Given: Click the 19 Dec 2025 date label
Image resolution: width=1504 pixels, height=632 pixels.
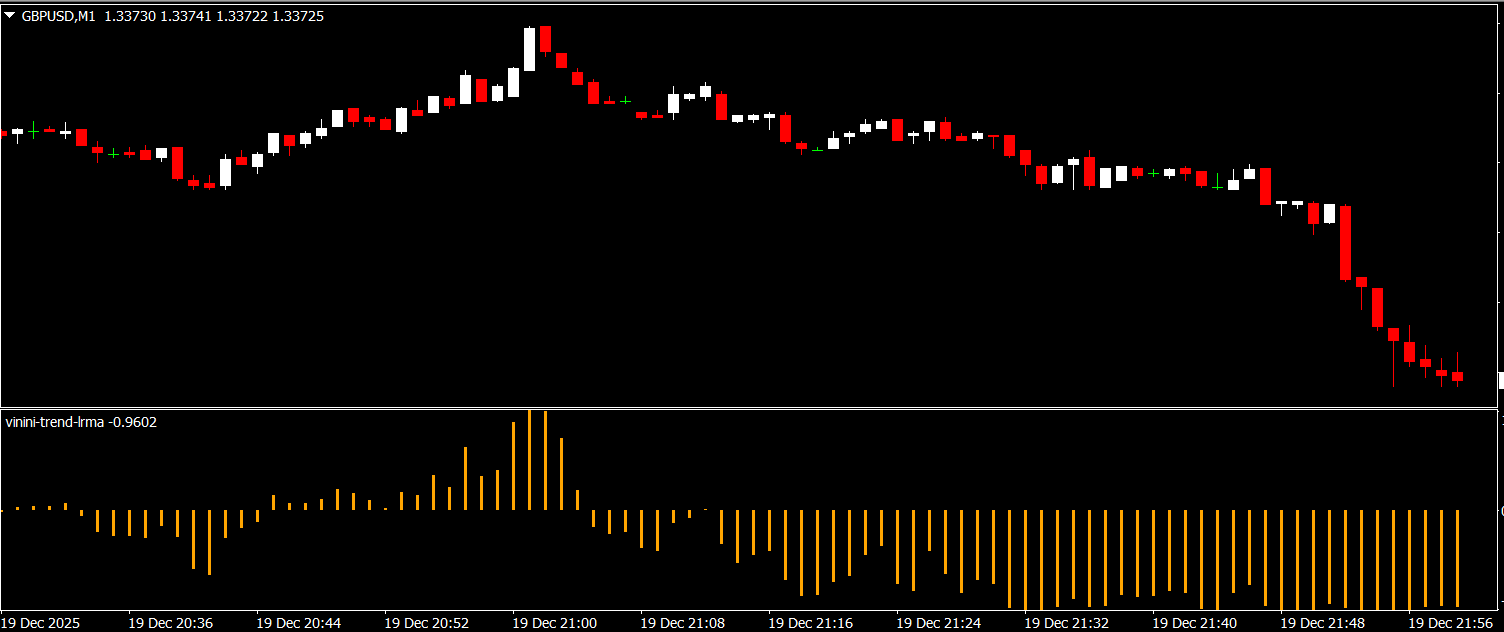Looking at the screenshot, I should (41, 622).
